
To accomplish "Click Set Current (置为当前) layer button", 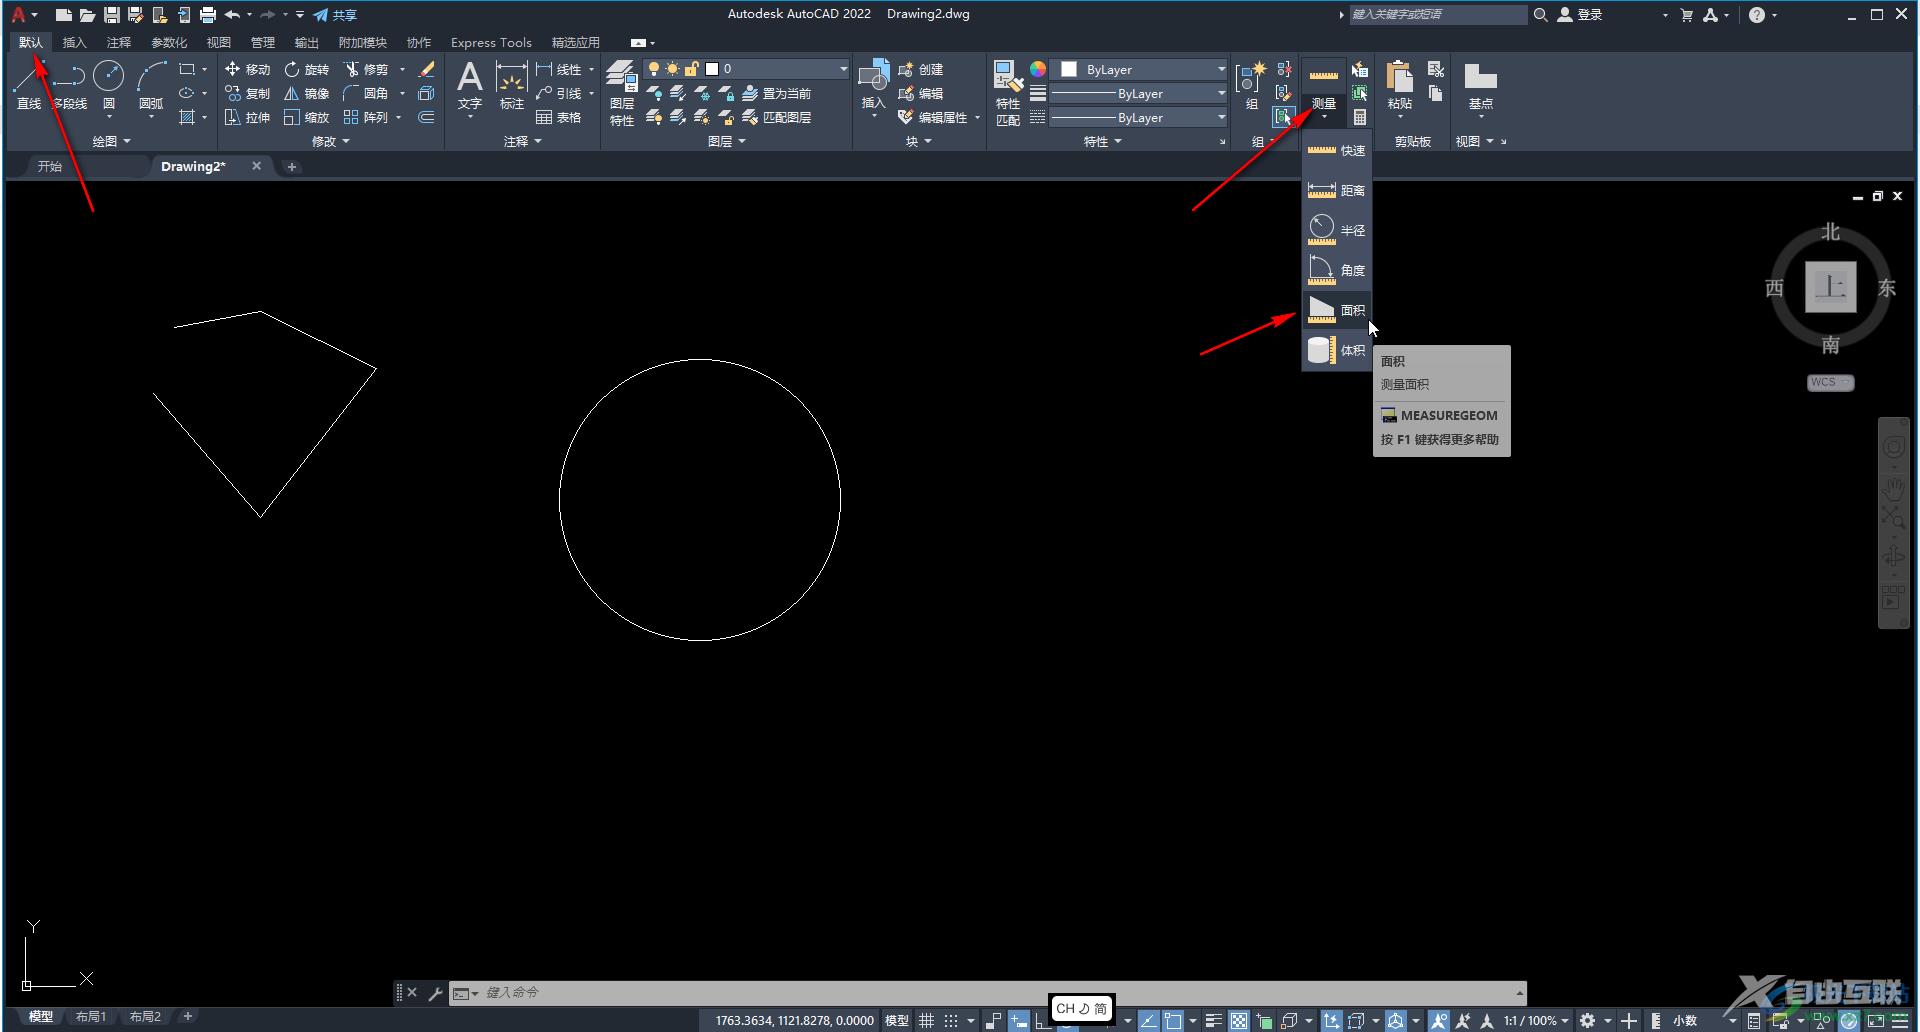I will tap(777, 93).
